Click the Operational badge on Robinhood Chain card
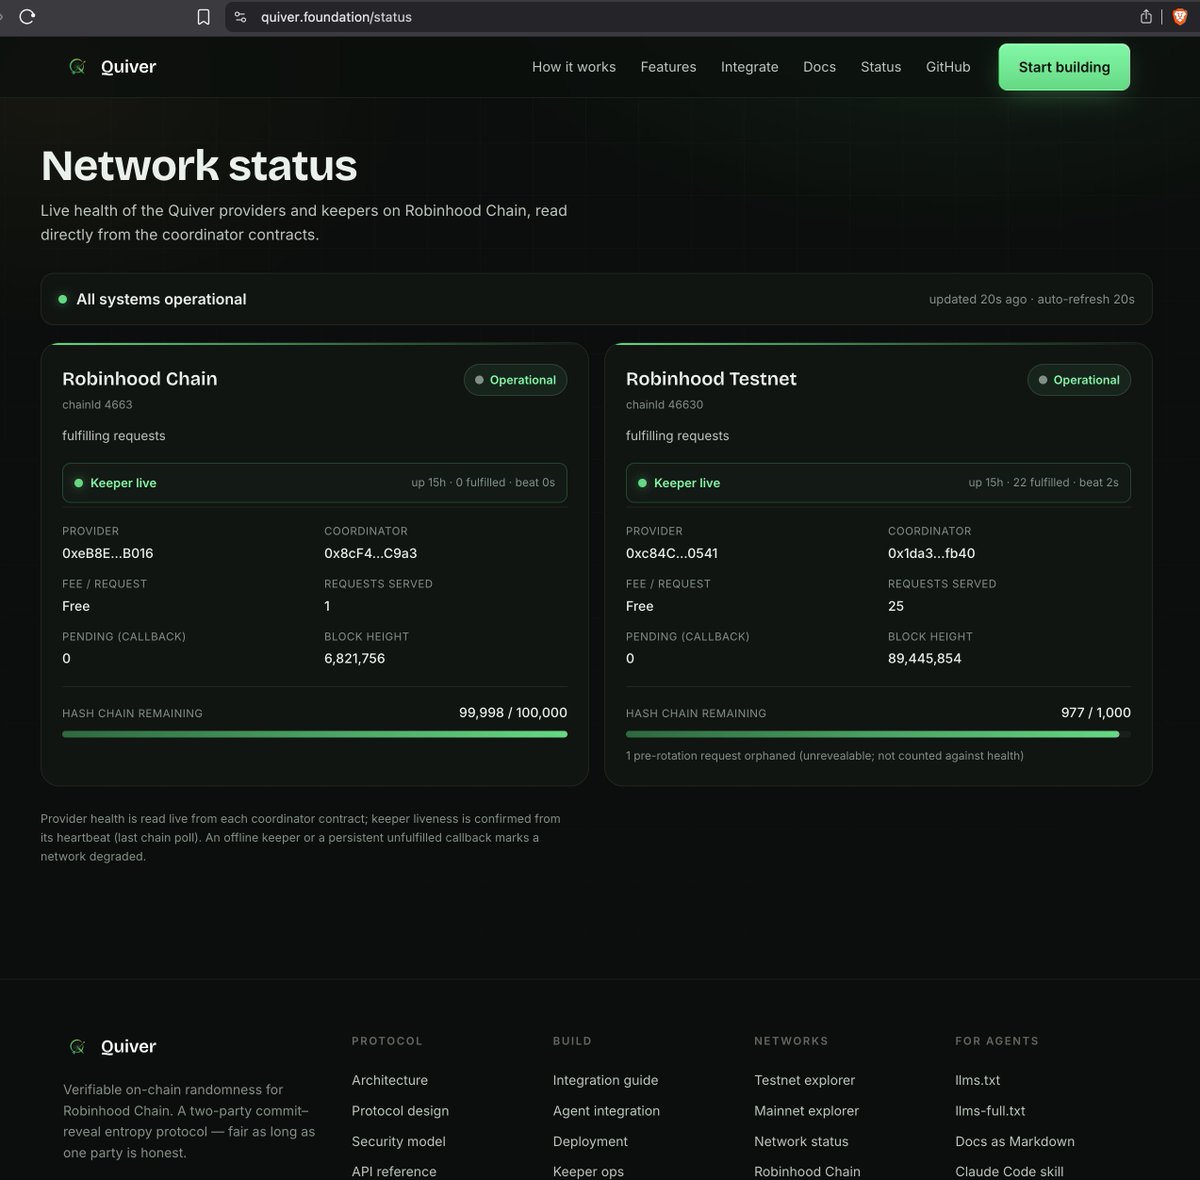The height and width of the screenshot is (1180, 1200). (x=515, y=380)
